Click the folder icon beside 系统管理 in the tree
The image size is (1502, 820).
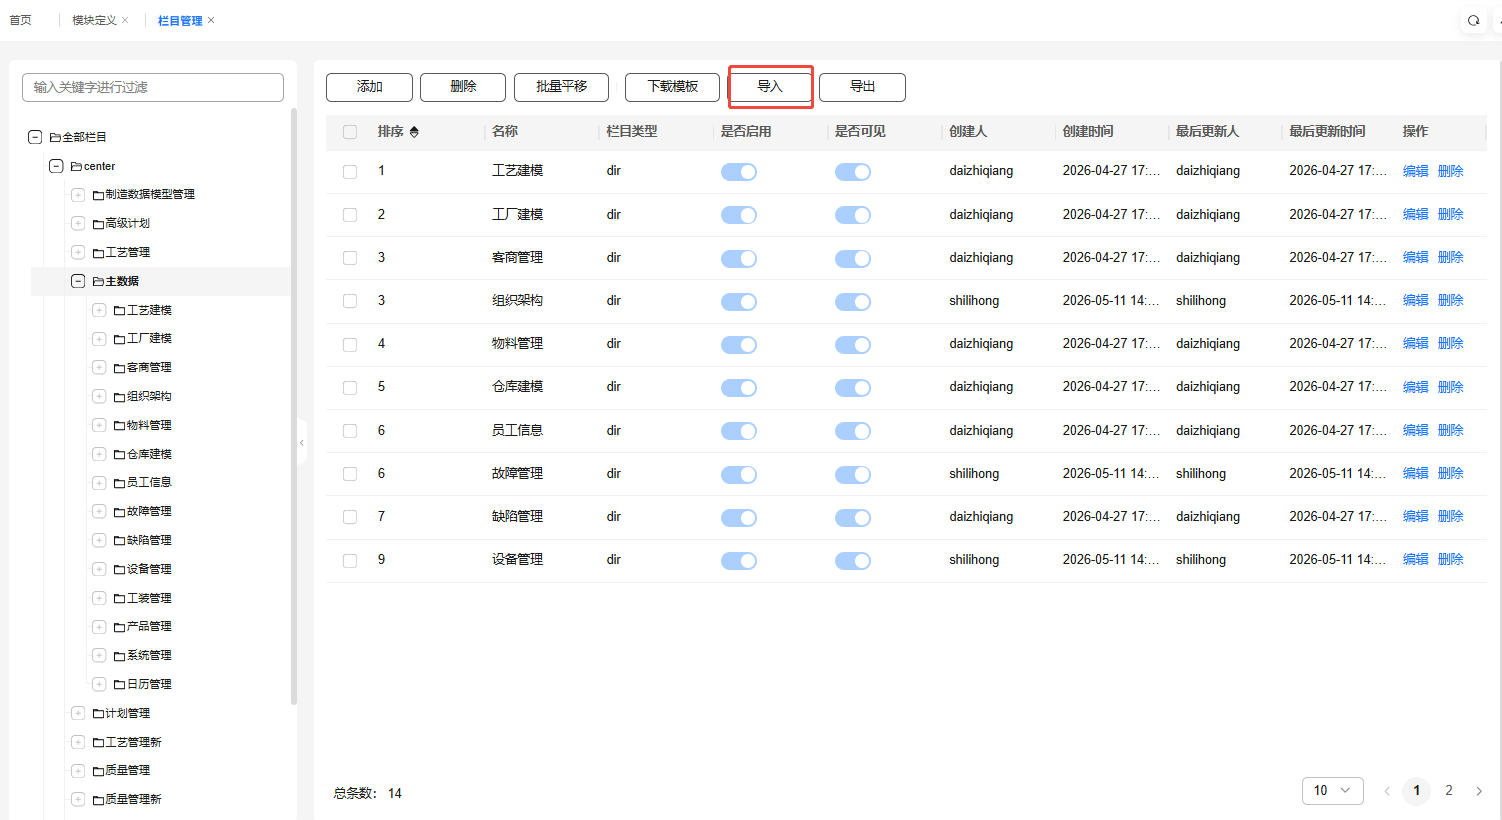120,656
